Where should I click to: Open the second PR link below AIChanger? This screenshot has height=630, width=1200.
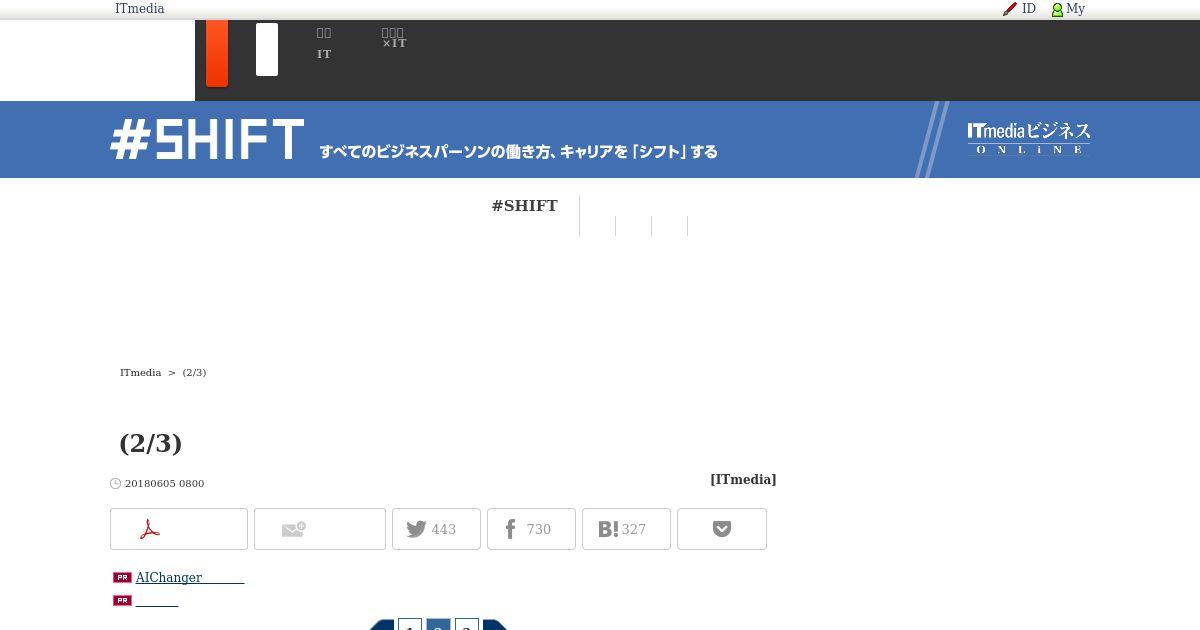coord(157,601)
